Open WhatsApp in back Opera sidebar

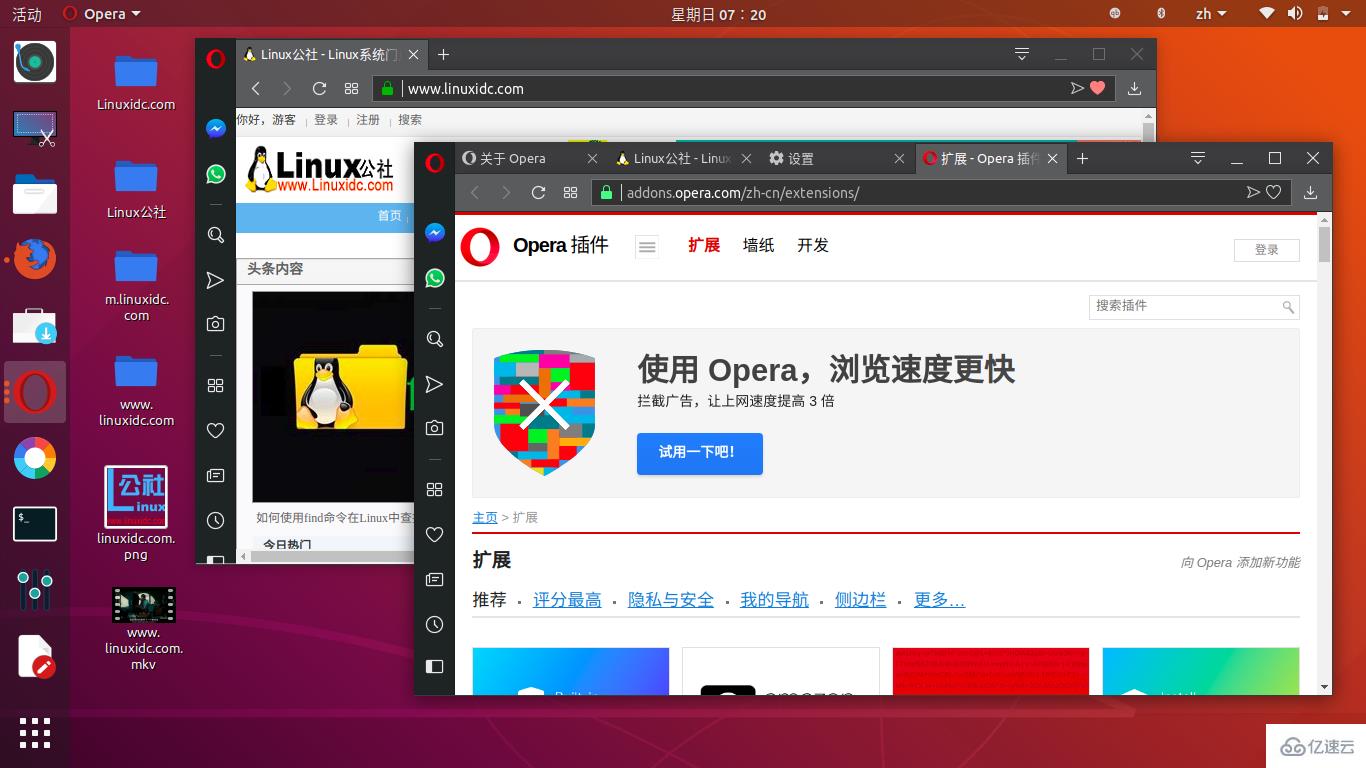pyautogui.click(x=215, y=174)
